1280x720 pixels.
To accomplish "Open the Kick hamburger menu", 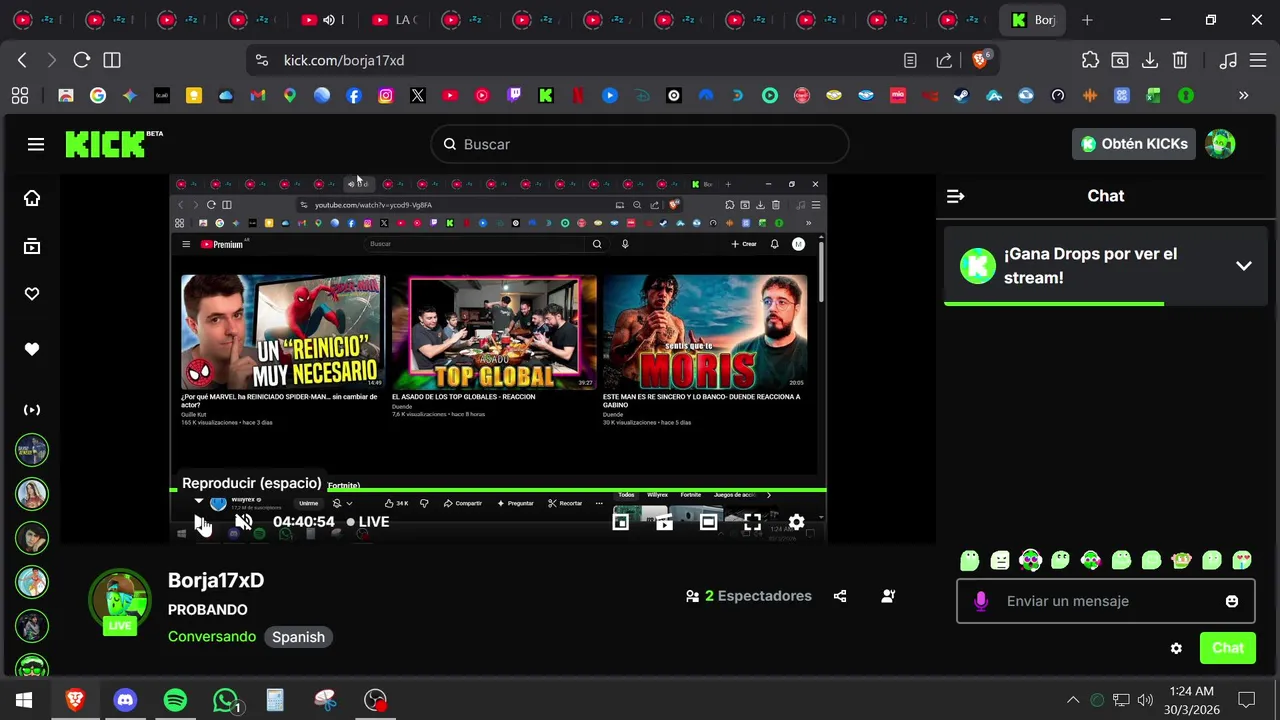I will click(36, 144).
